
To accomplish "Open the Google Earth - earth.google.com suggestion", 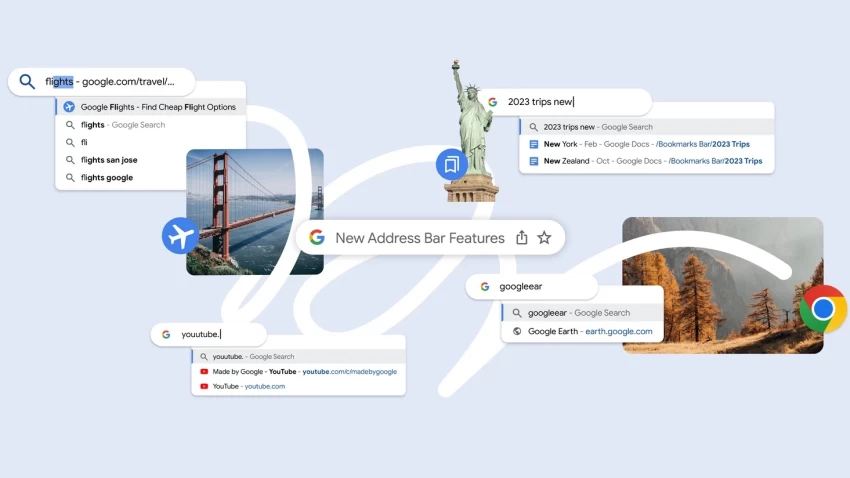I will tap(582, 331).
